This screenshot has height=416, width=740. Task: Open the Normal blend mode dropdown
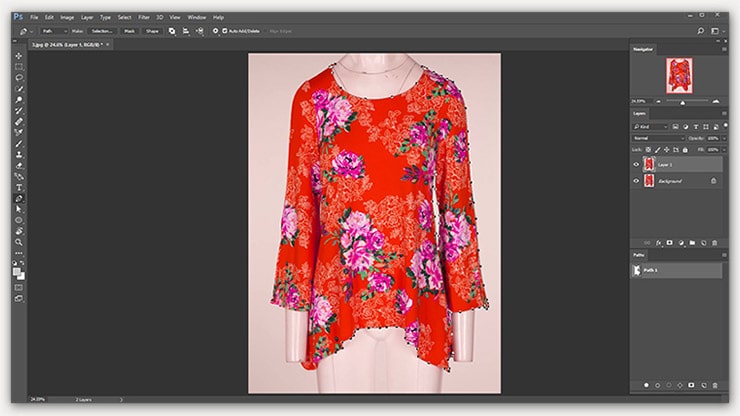coord(658,138)
